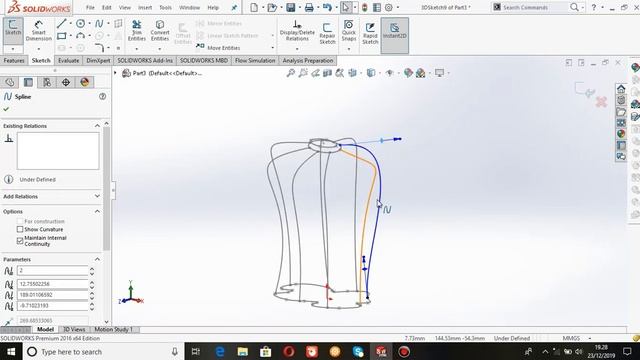640x360 pixels.
Task: Click the Print icon
Action: [x=309, y=7]
